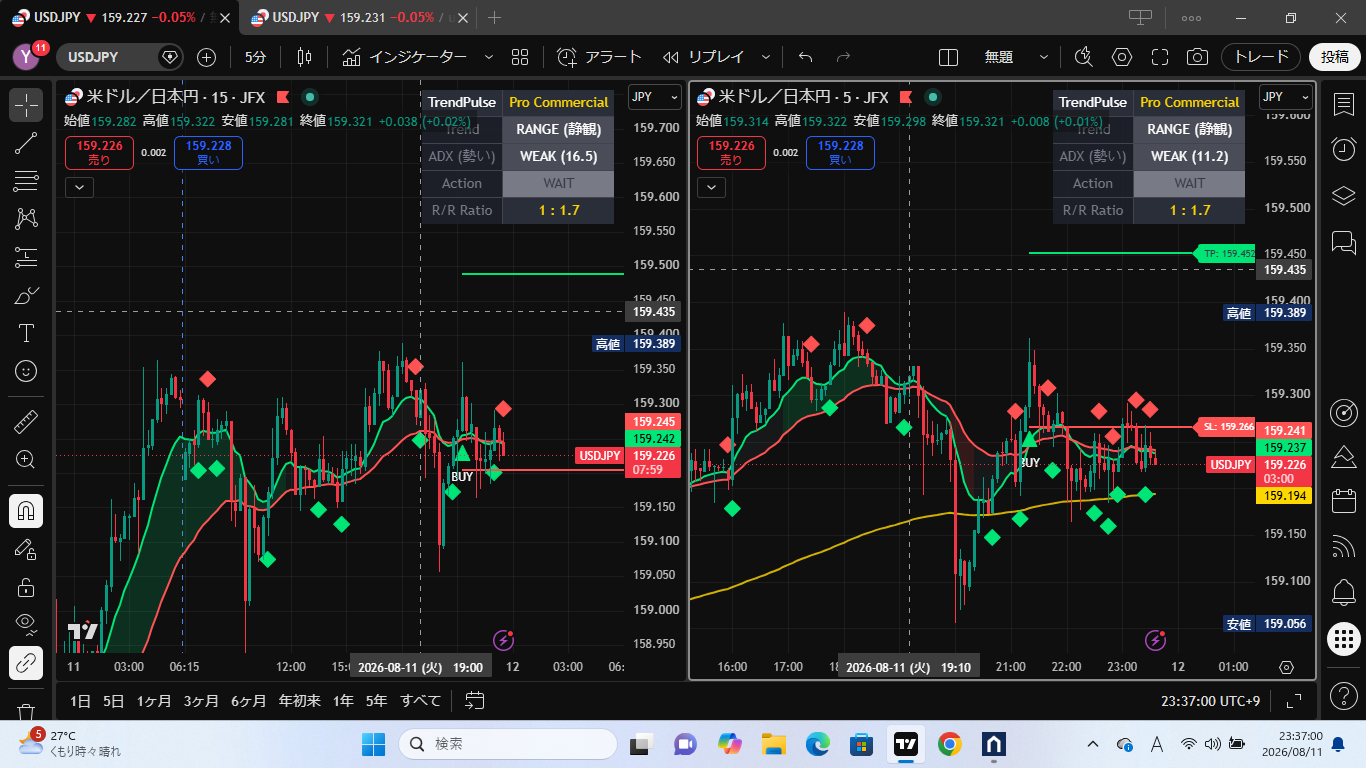Open the Pine mountain icon in sidebar
Viewport: 1366px width, 768px height.
[1344, 456]
